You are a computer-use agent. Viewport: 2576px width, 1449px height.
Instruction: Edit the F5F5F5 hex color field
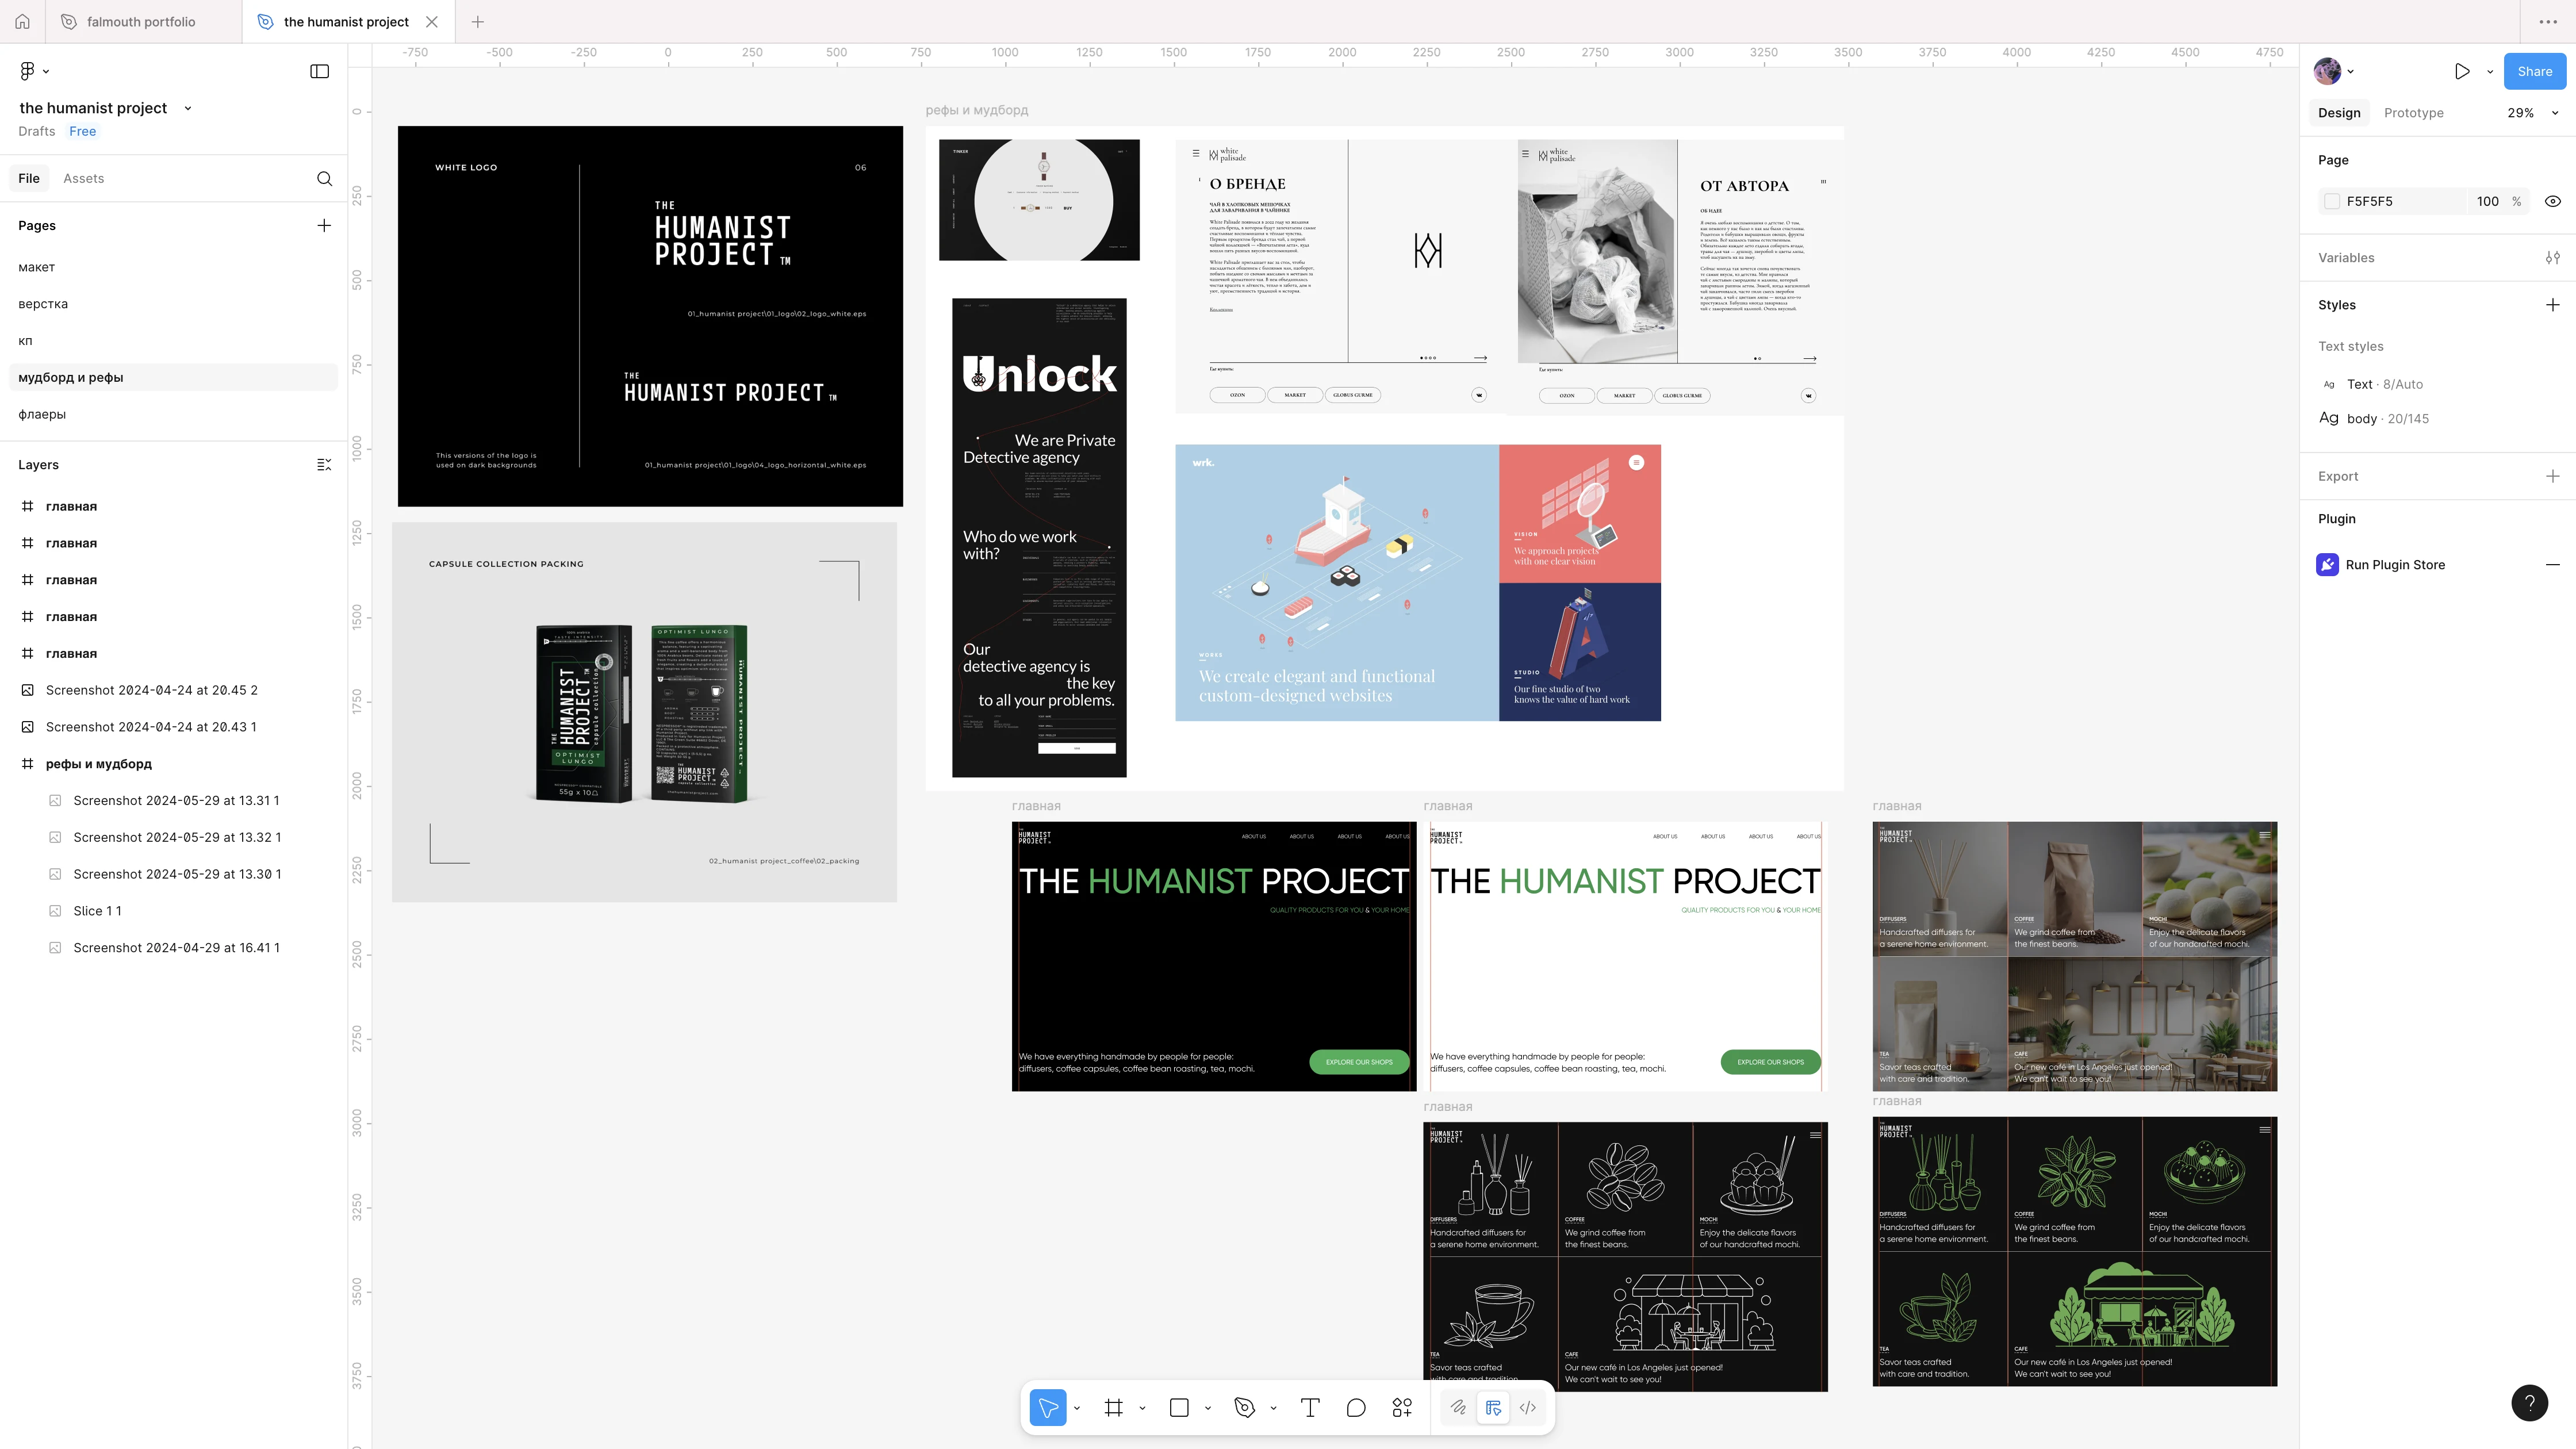pyautogui.click(x=2392, y=201)
